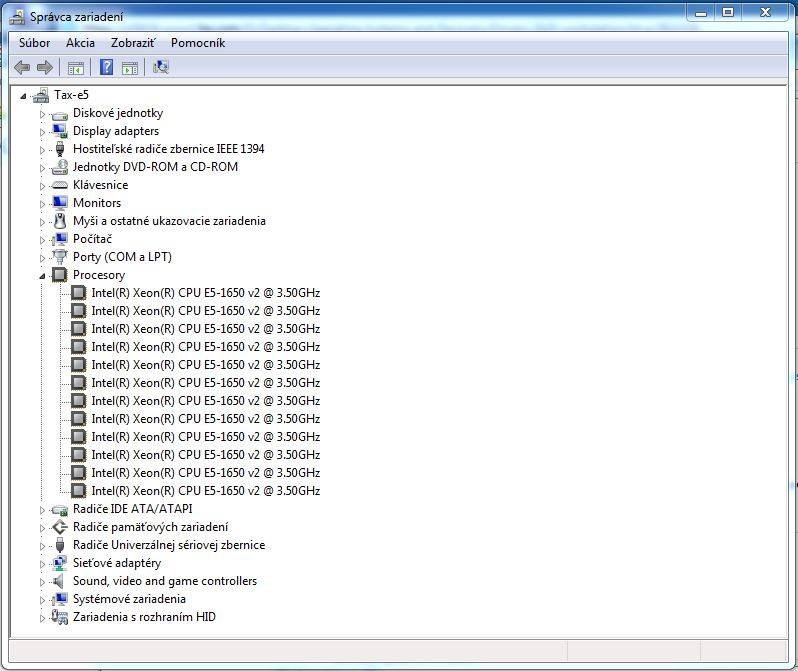Click the Sieťové adaptéry network icon
Viewport: 798px width, 671px height.
[x=60, y=563]
